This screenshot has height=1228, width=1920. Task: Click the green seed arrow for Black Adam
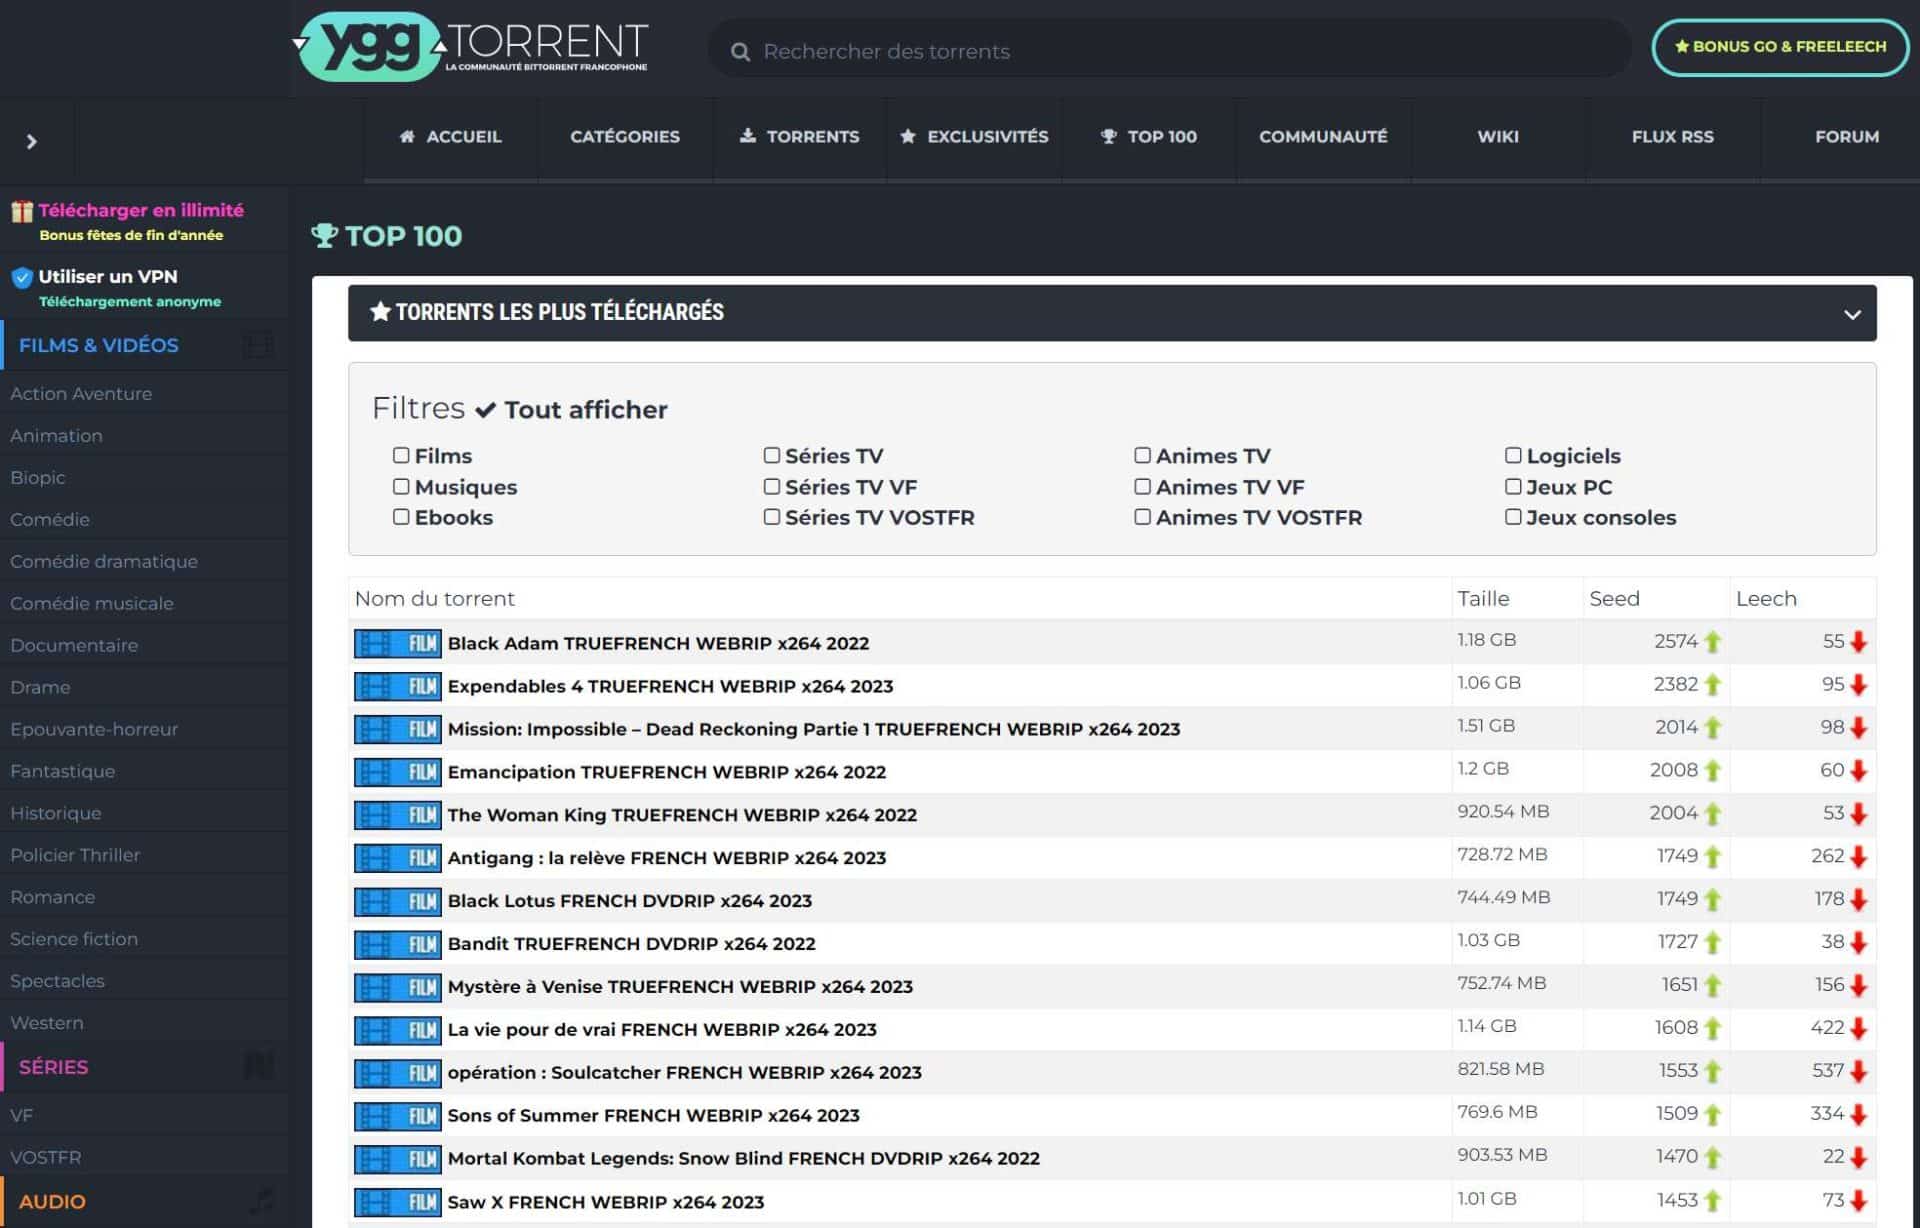coord(1713,642)
